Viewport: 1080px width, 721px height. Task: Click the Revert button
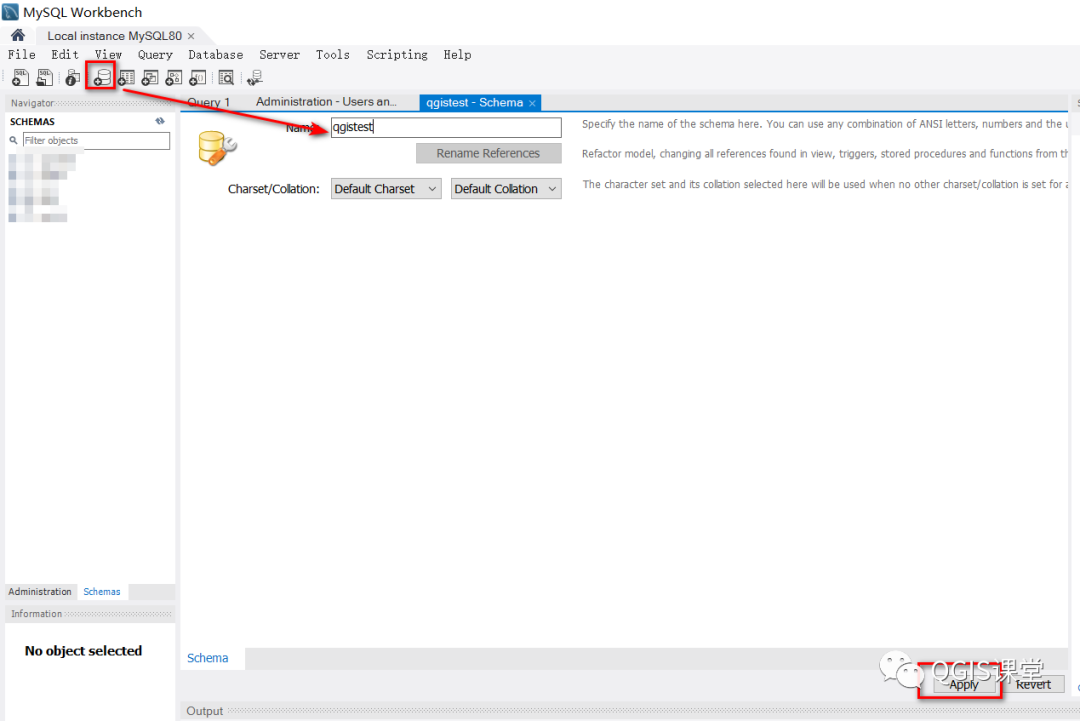click(1033, 685)
